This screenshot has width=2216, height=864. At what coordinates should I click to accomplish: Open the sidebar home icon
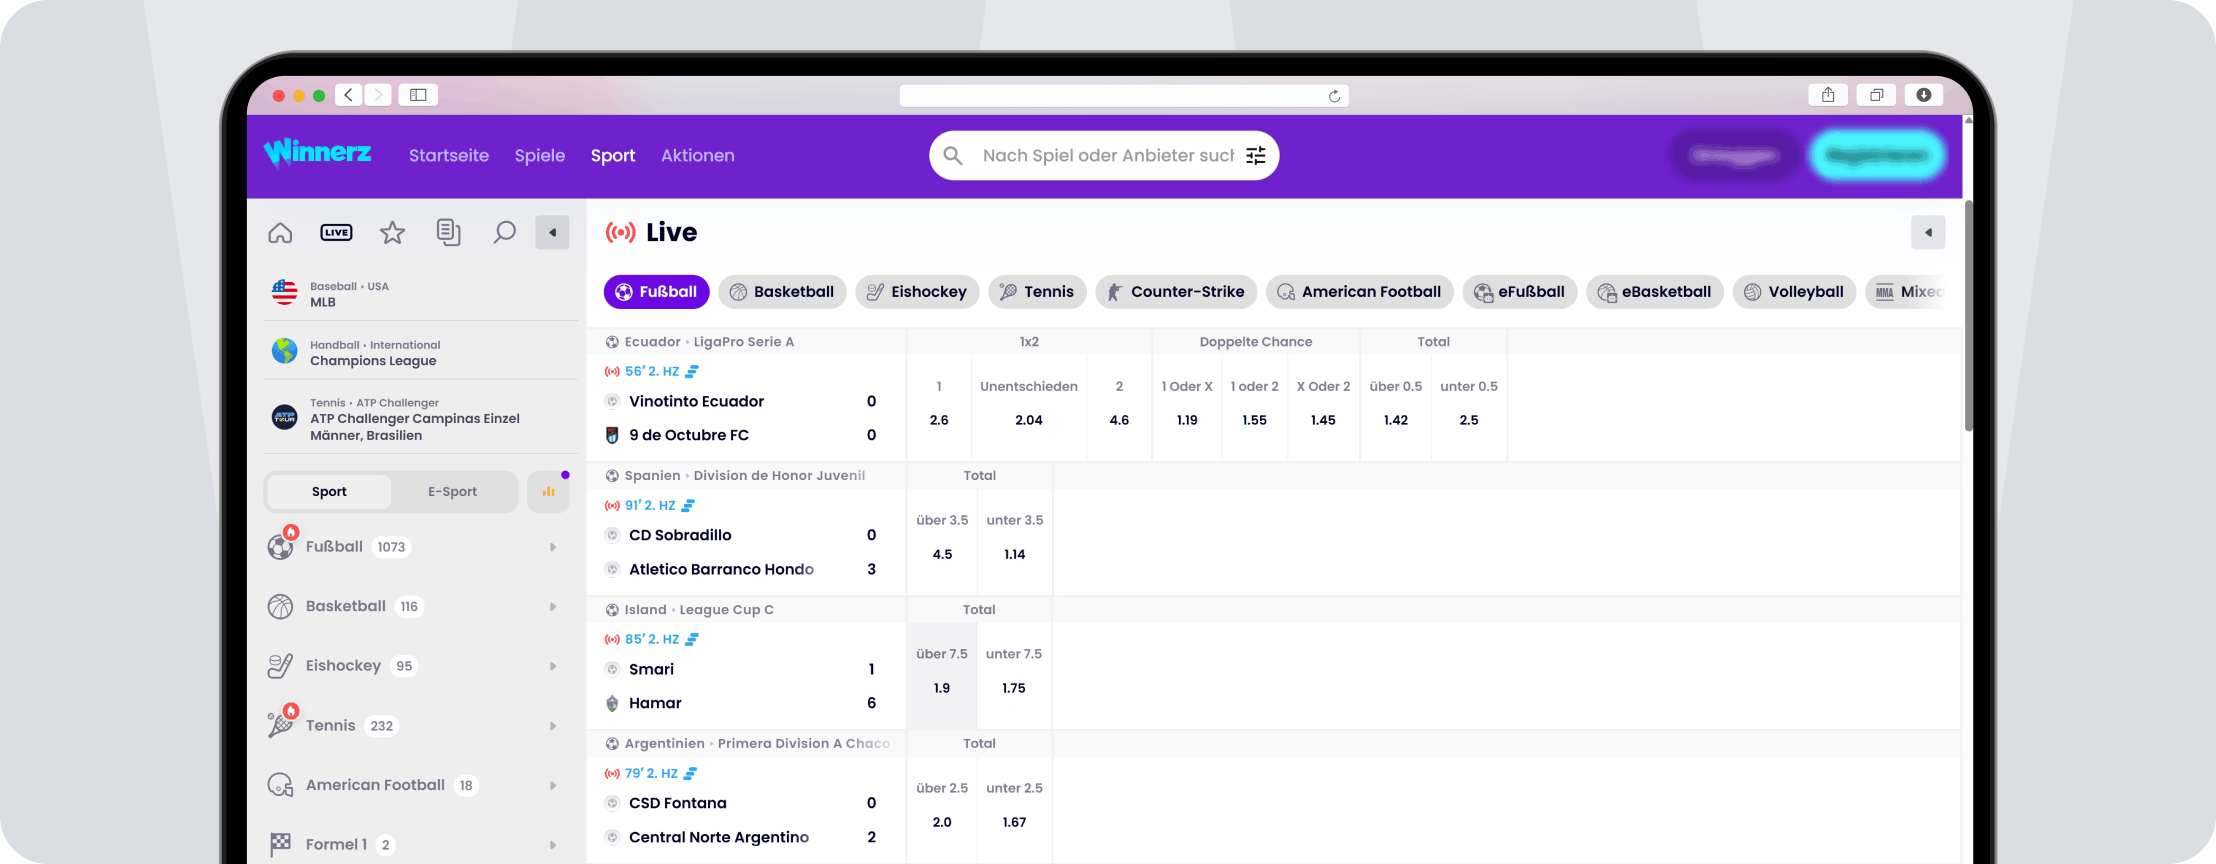[280, 233]
